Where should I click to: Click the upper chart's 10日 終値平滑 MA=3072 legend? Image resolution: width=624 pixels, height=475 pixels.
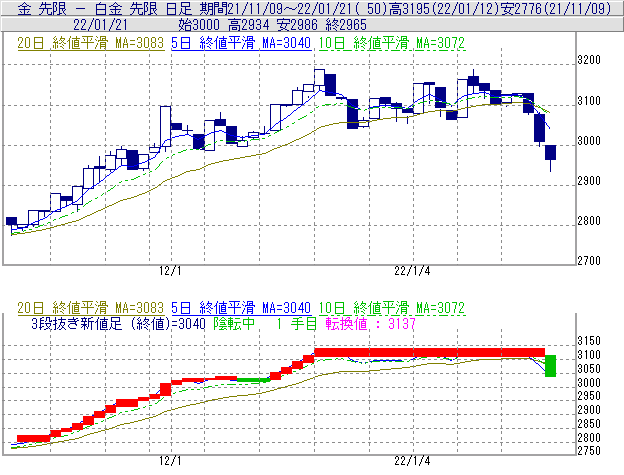tap(392, 43)
